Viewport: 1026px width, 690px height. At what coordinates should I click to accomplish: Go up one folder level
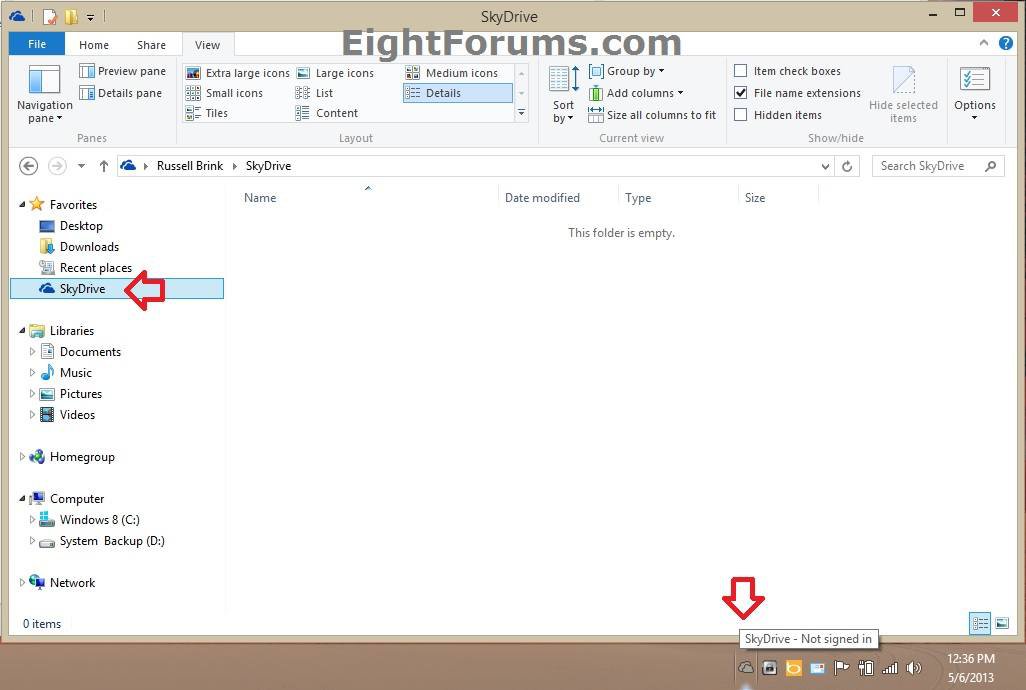click(103, 166)
